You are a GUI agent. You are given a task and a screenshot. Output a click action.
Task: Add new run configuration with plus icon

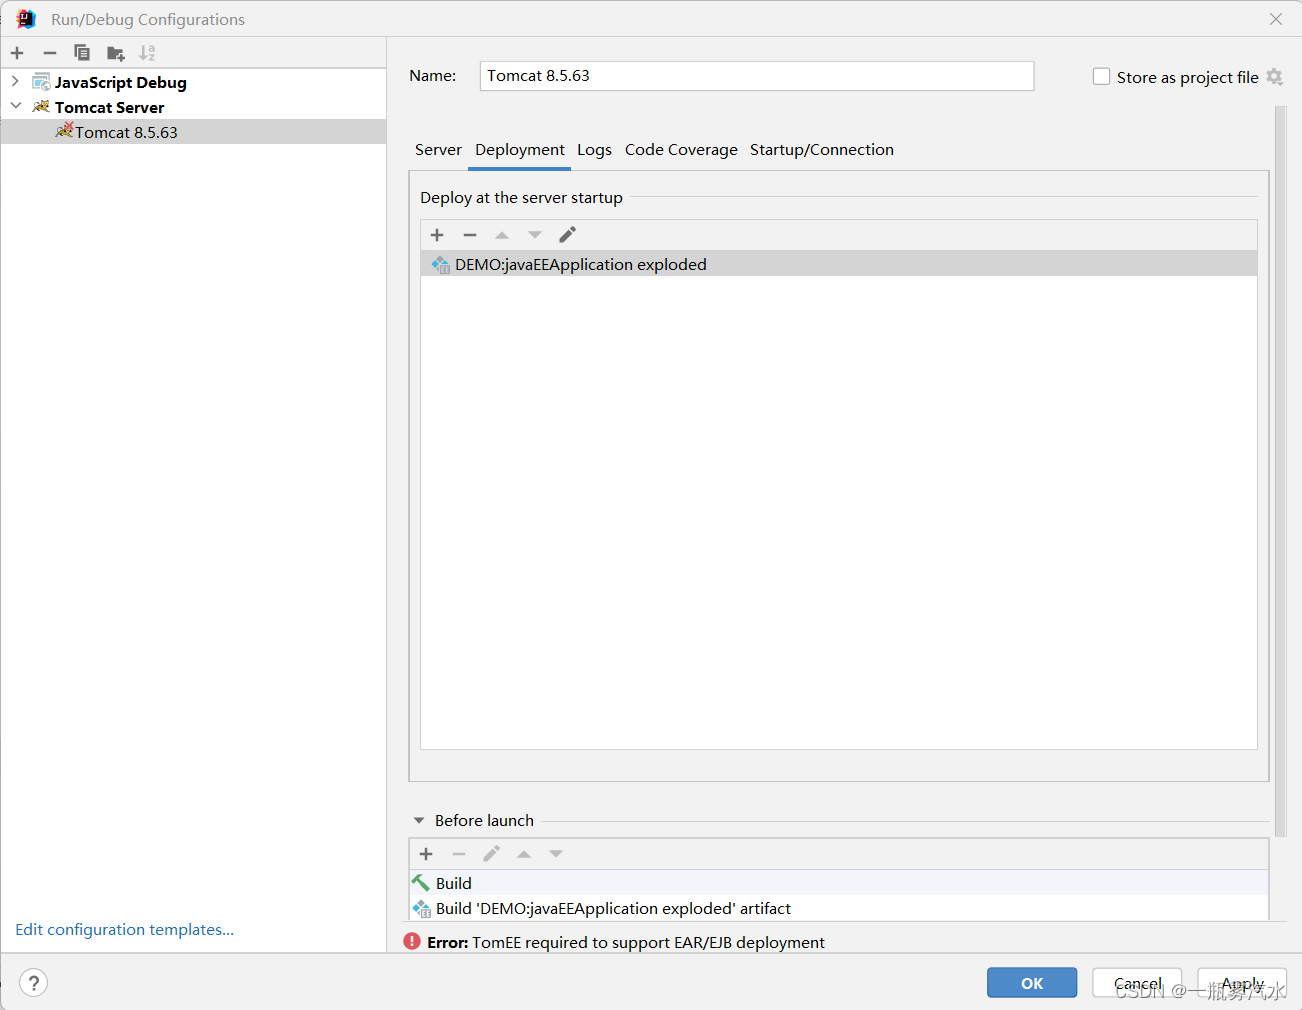point(17,53)
